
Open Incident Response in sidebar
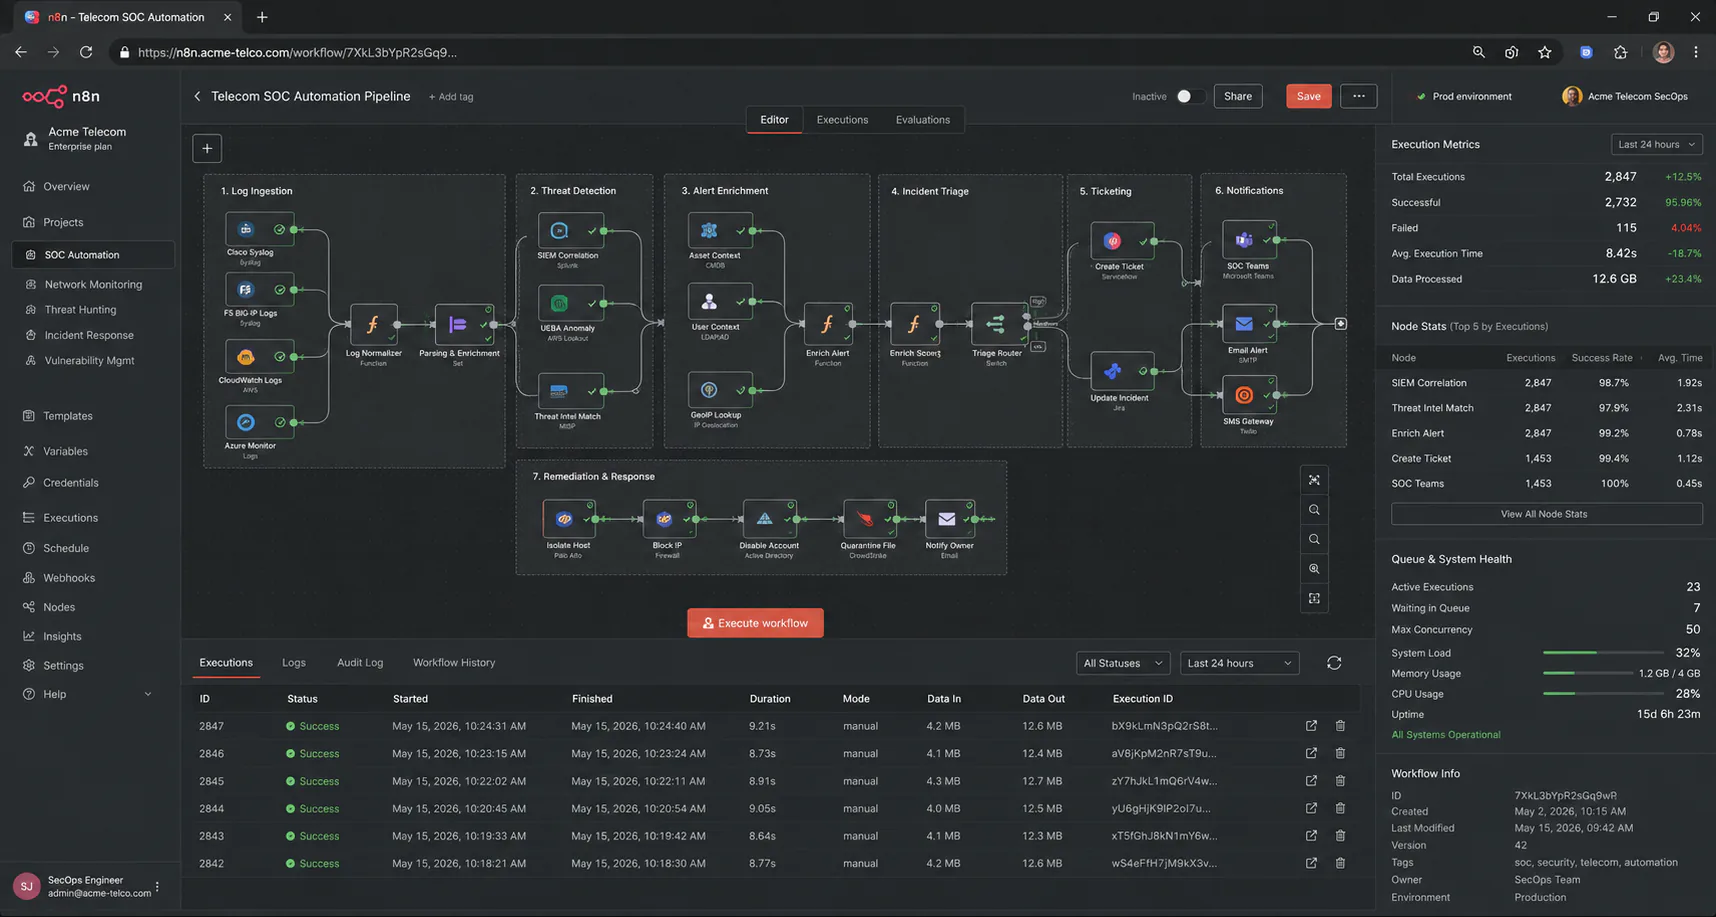pyautogui.click(x=89, y=335)
